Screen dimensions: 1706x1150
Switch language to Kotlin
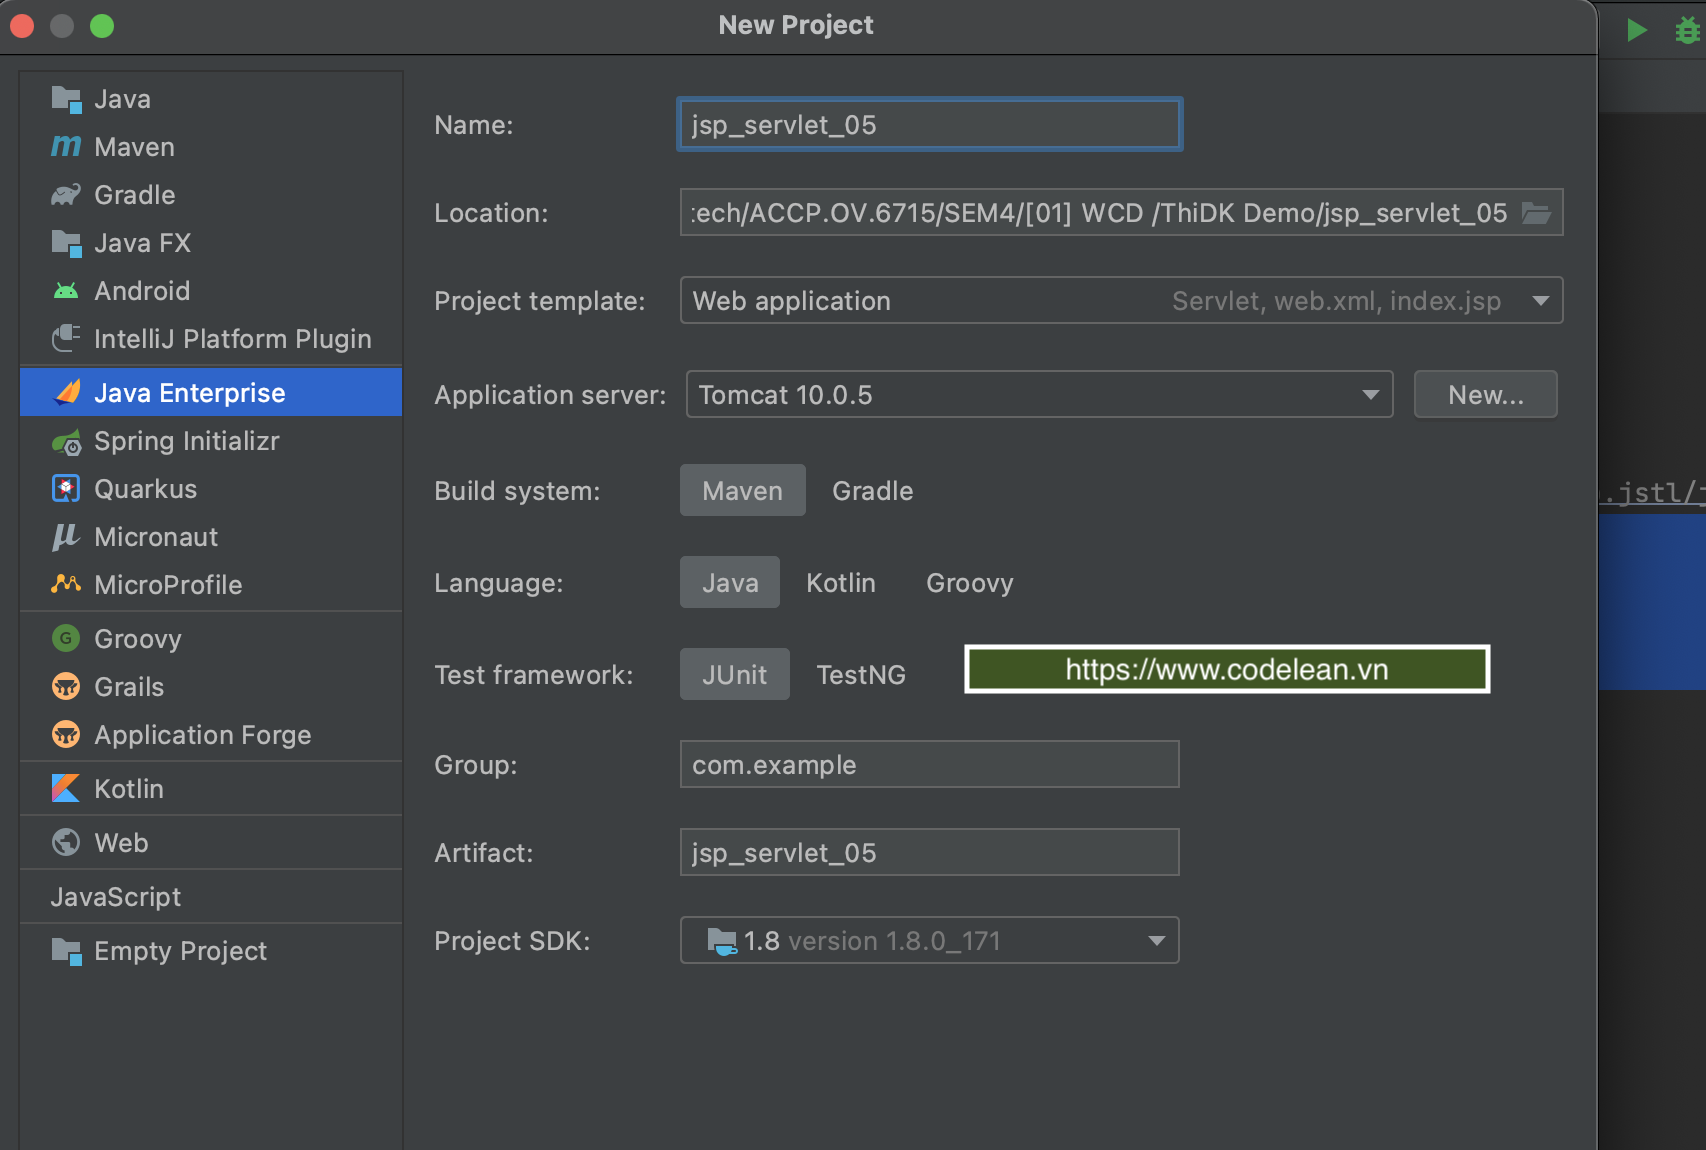841,582
